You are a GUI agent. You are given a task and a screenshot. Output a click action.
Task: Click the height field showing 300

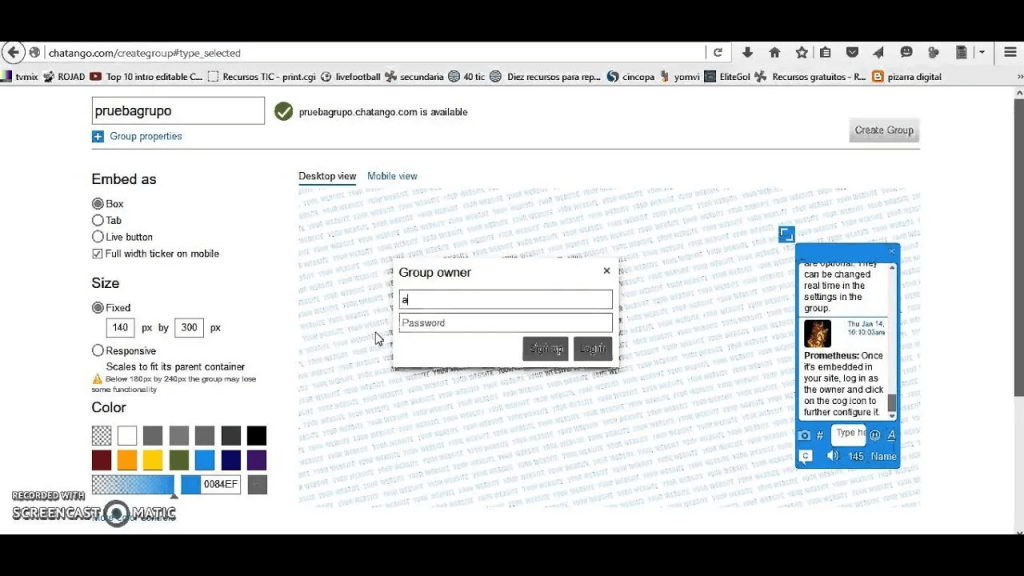coord(189,328)
